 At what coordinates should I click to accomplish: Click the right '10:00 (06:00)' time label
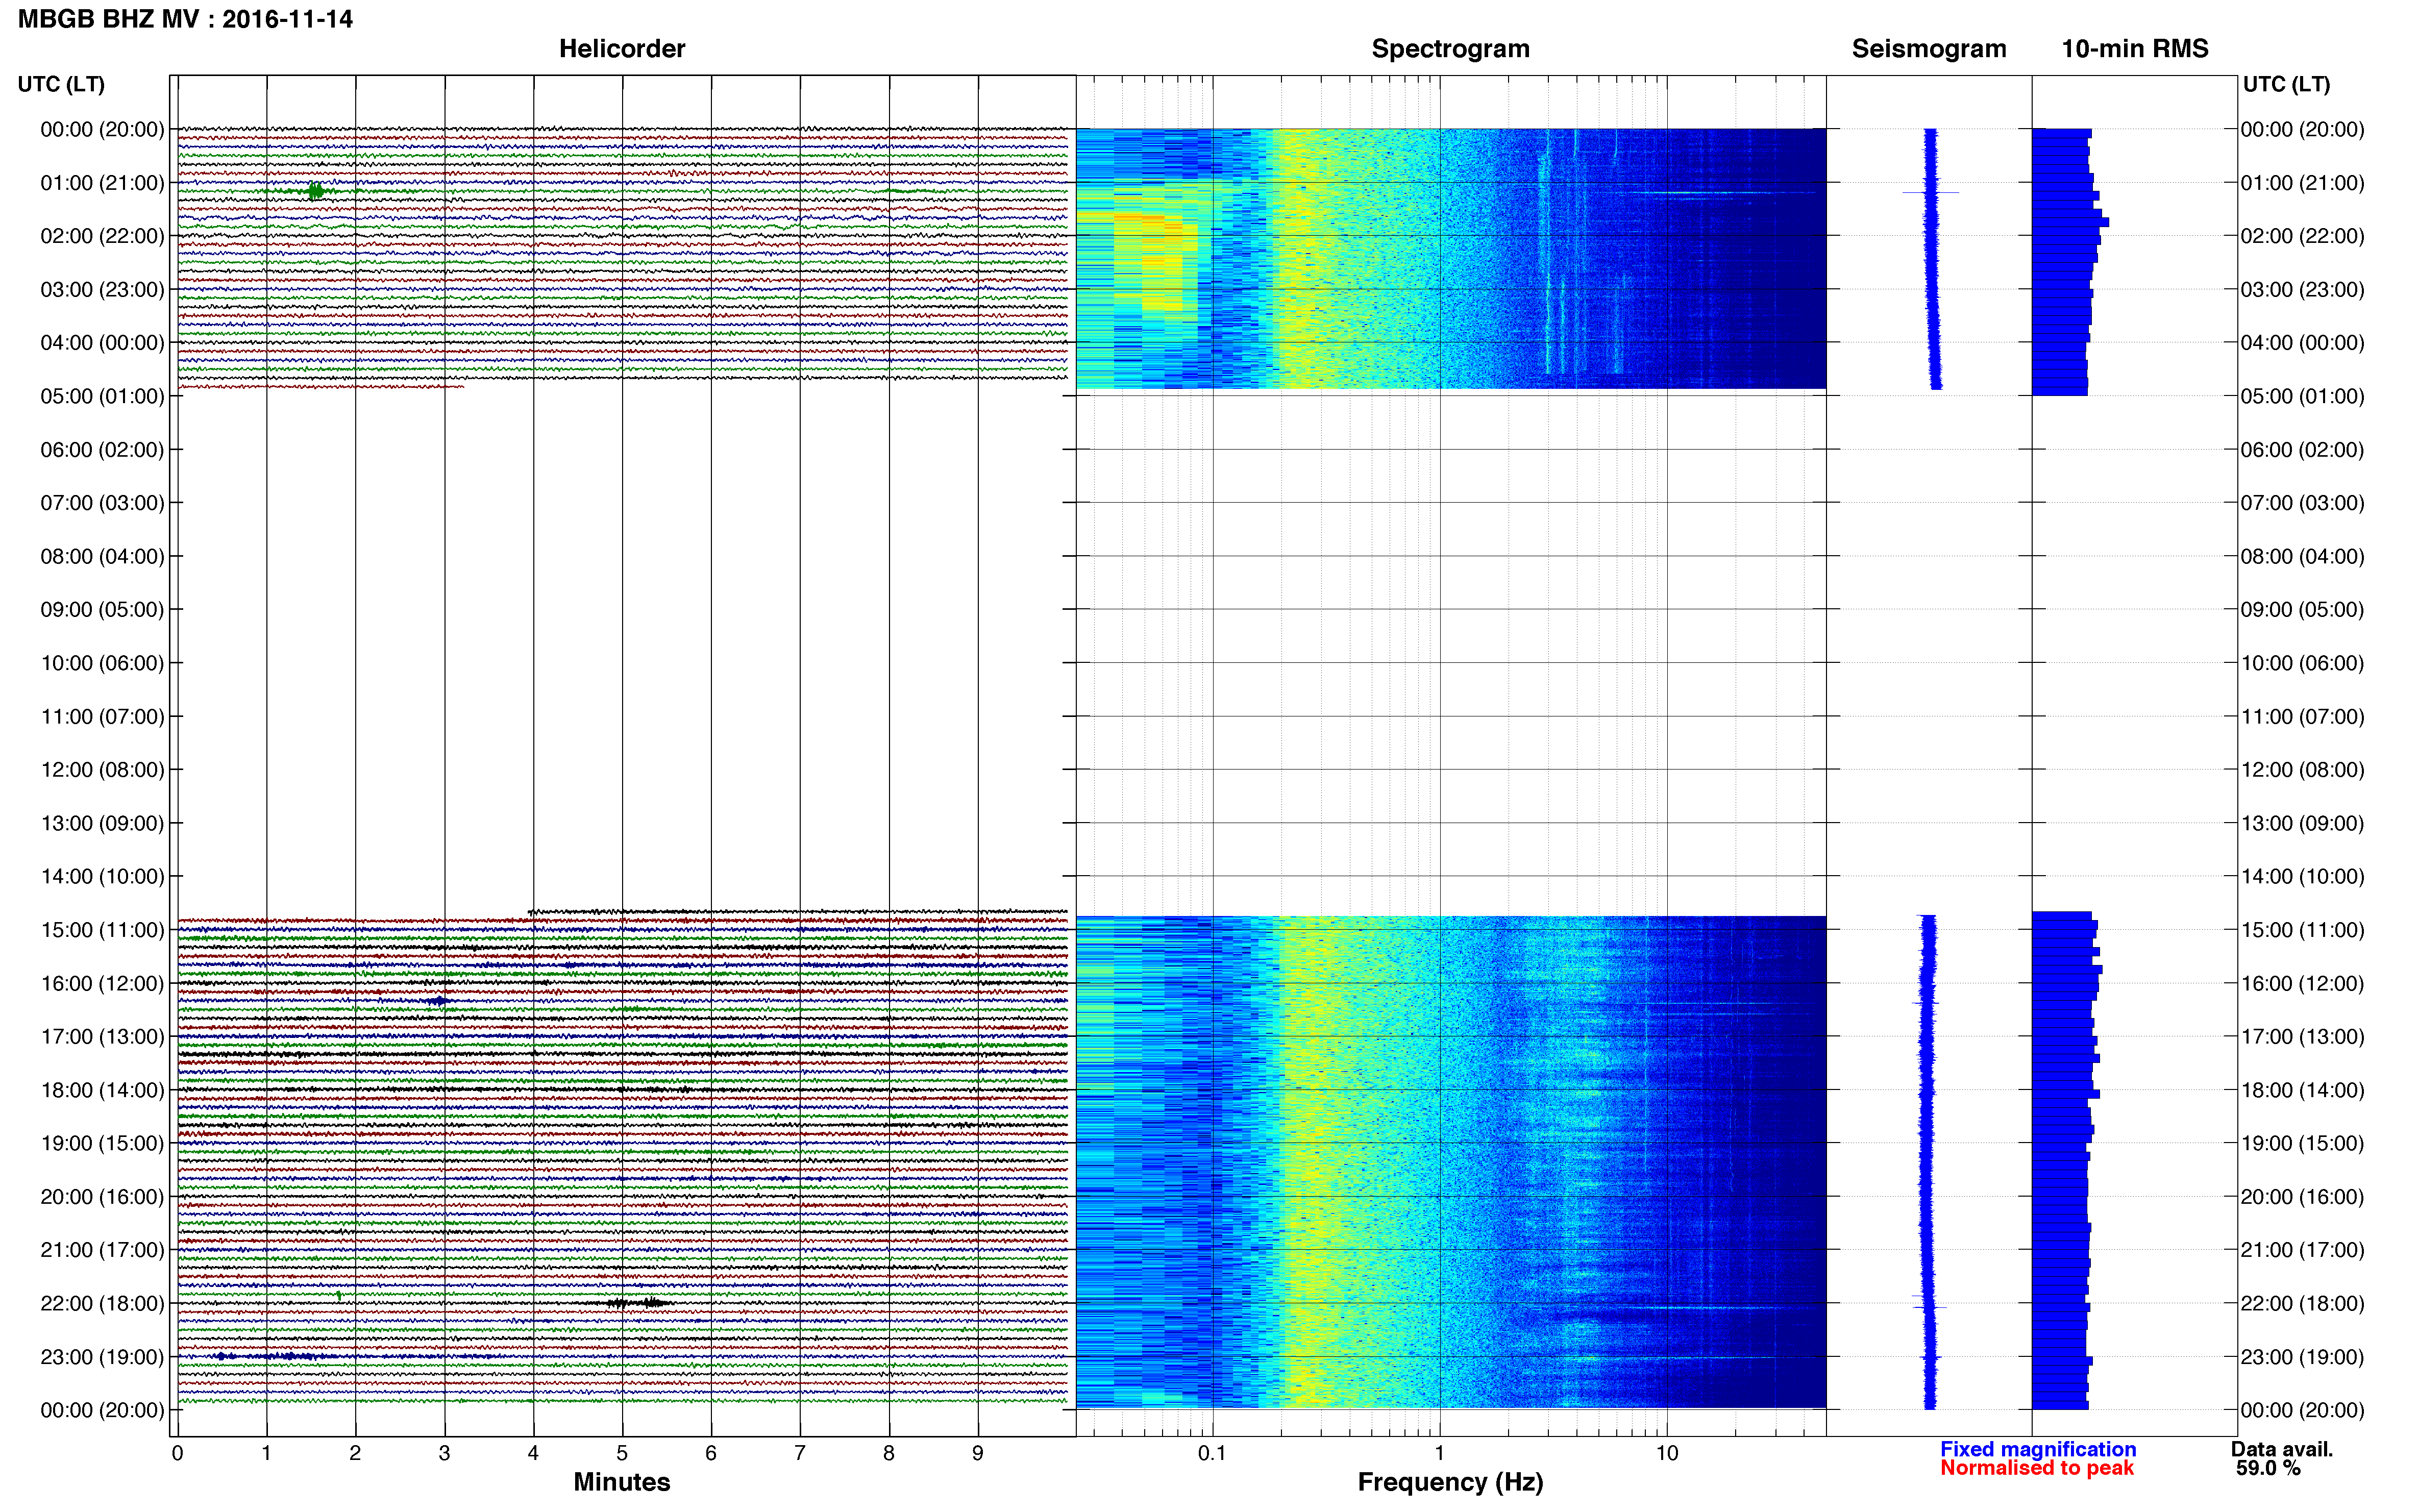tap(2302, 663)
